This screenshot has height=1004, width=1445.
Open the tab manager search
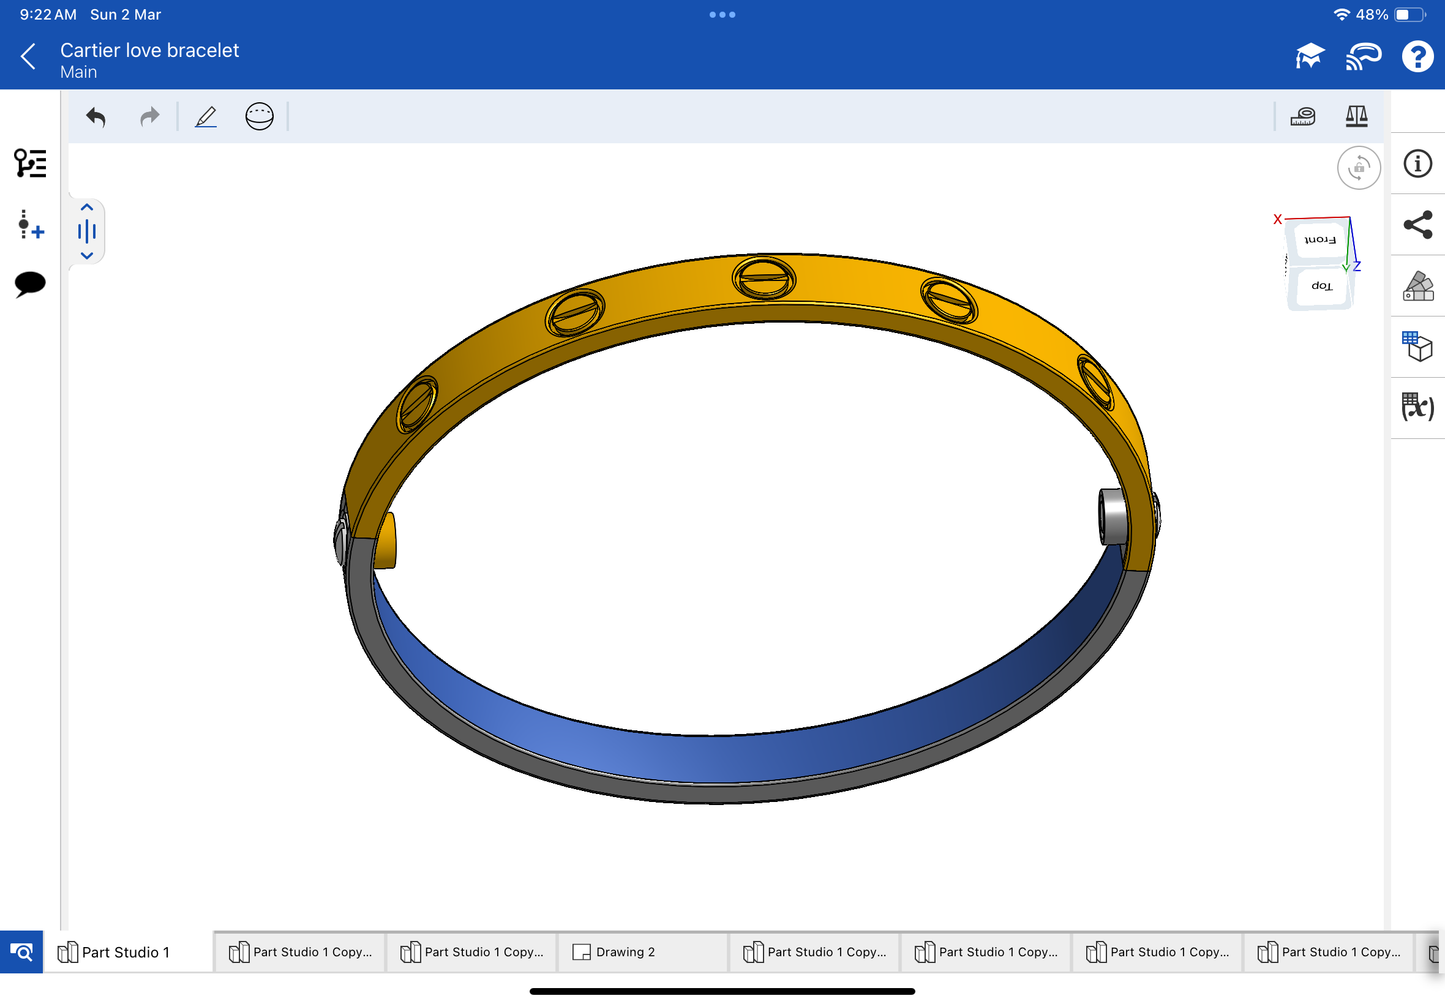(x=21, y=952)
